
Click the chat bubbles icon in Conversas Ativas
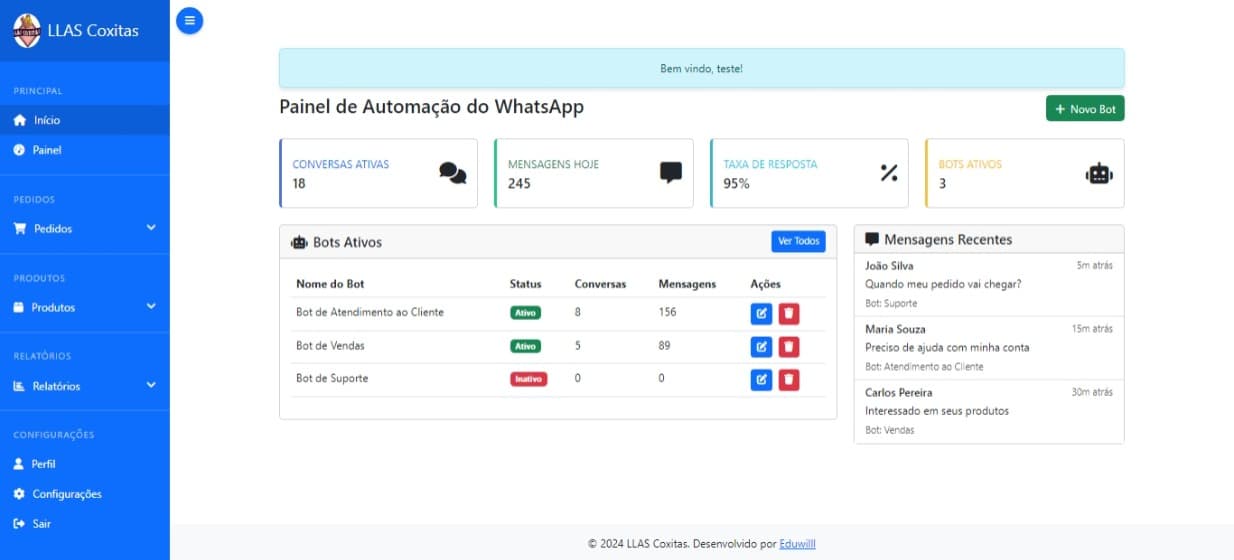point(453,173)
